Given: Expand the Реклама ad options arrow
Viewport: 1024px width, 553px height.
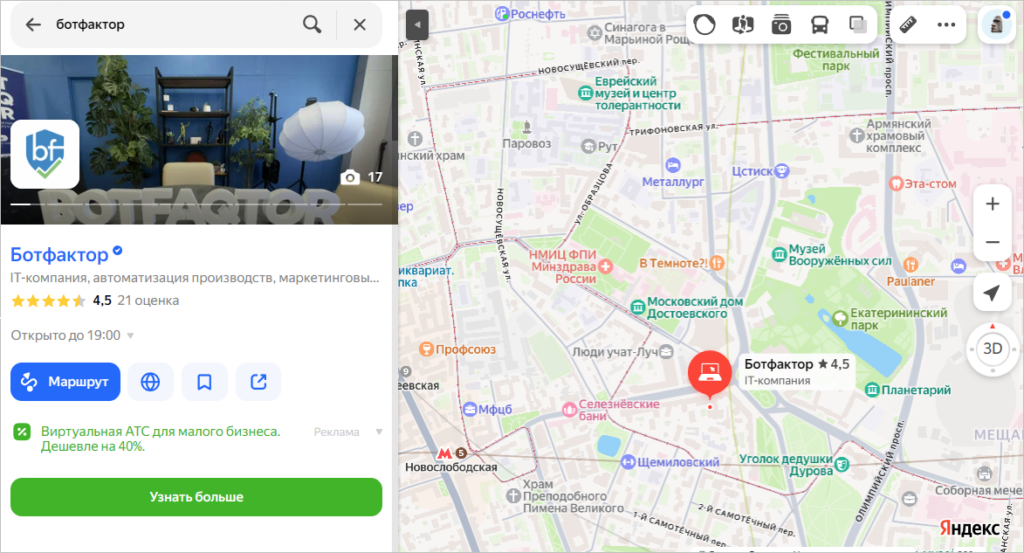Looking at the screenshot, I should coord(379,432).
